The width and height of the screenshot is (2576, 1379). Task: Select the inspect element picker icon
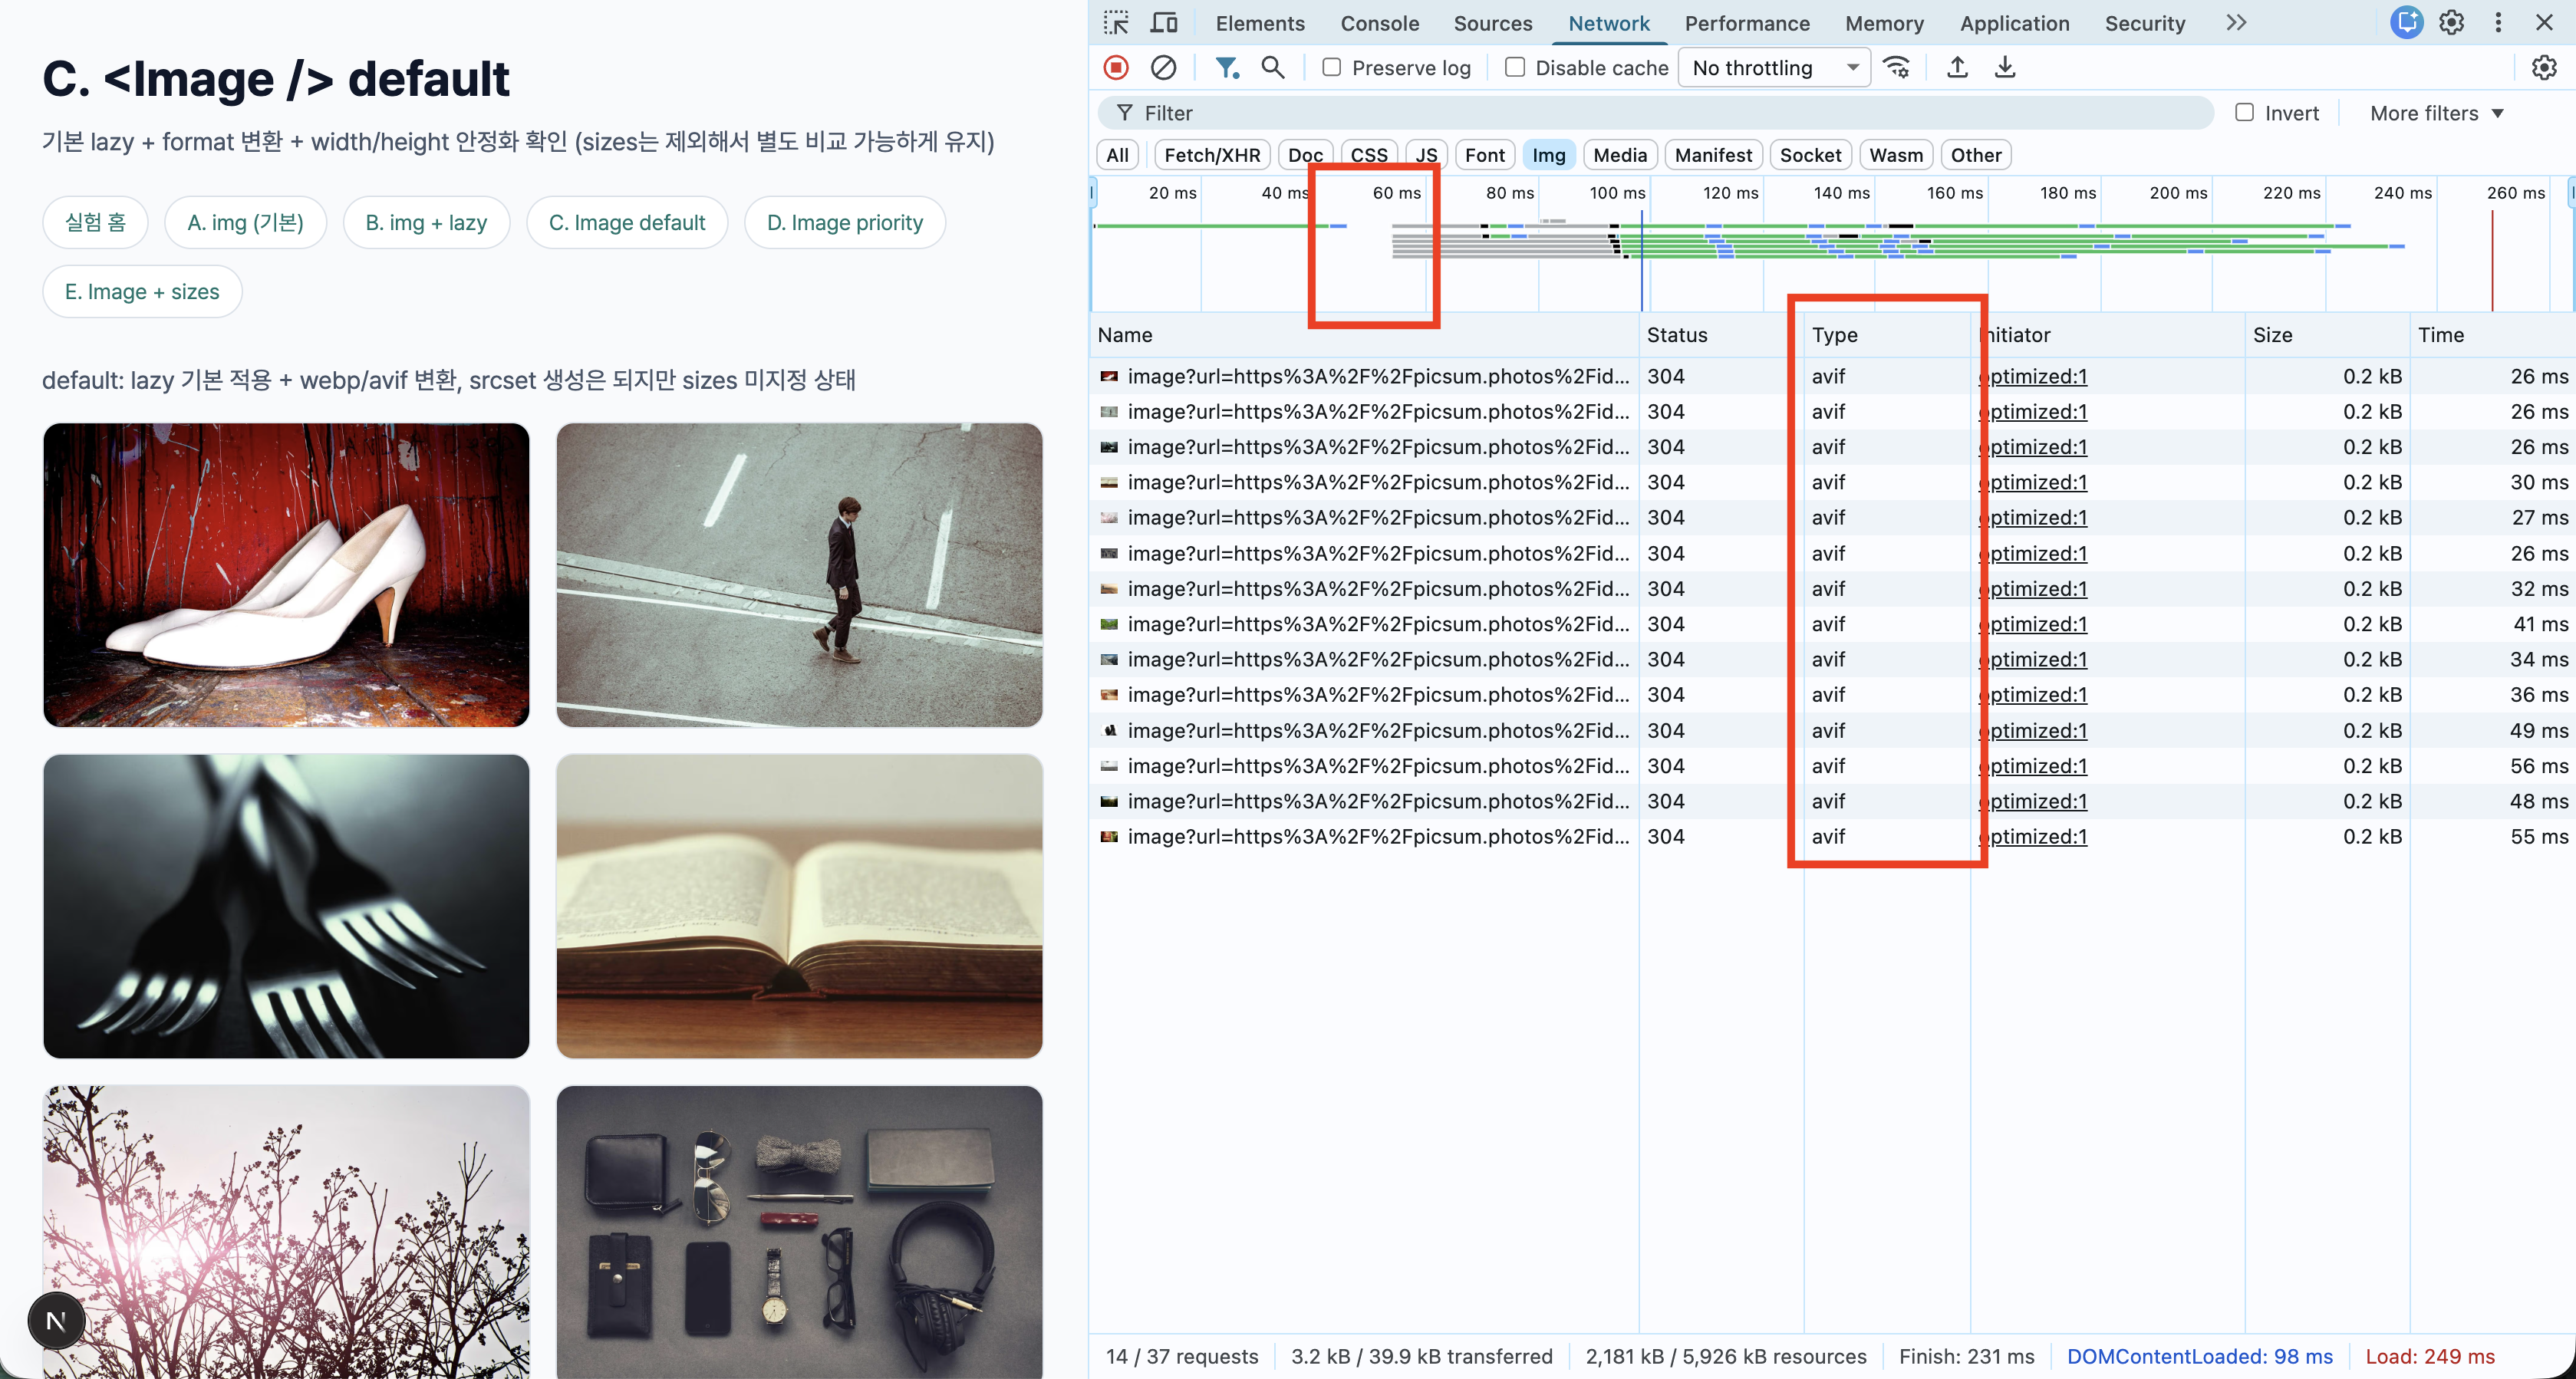(1116, 23)
